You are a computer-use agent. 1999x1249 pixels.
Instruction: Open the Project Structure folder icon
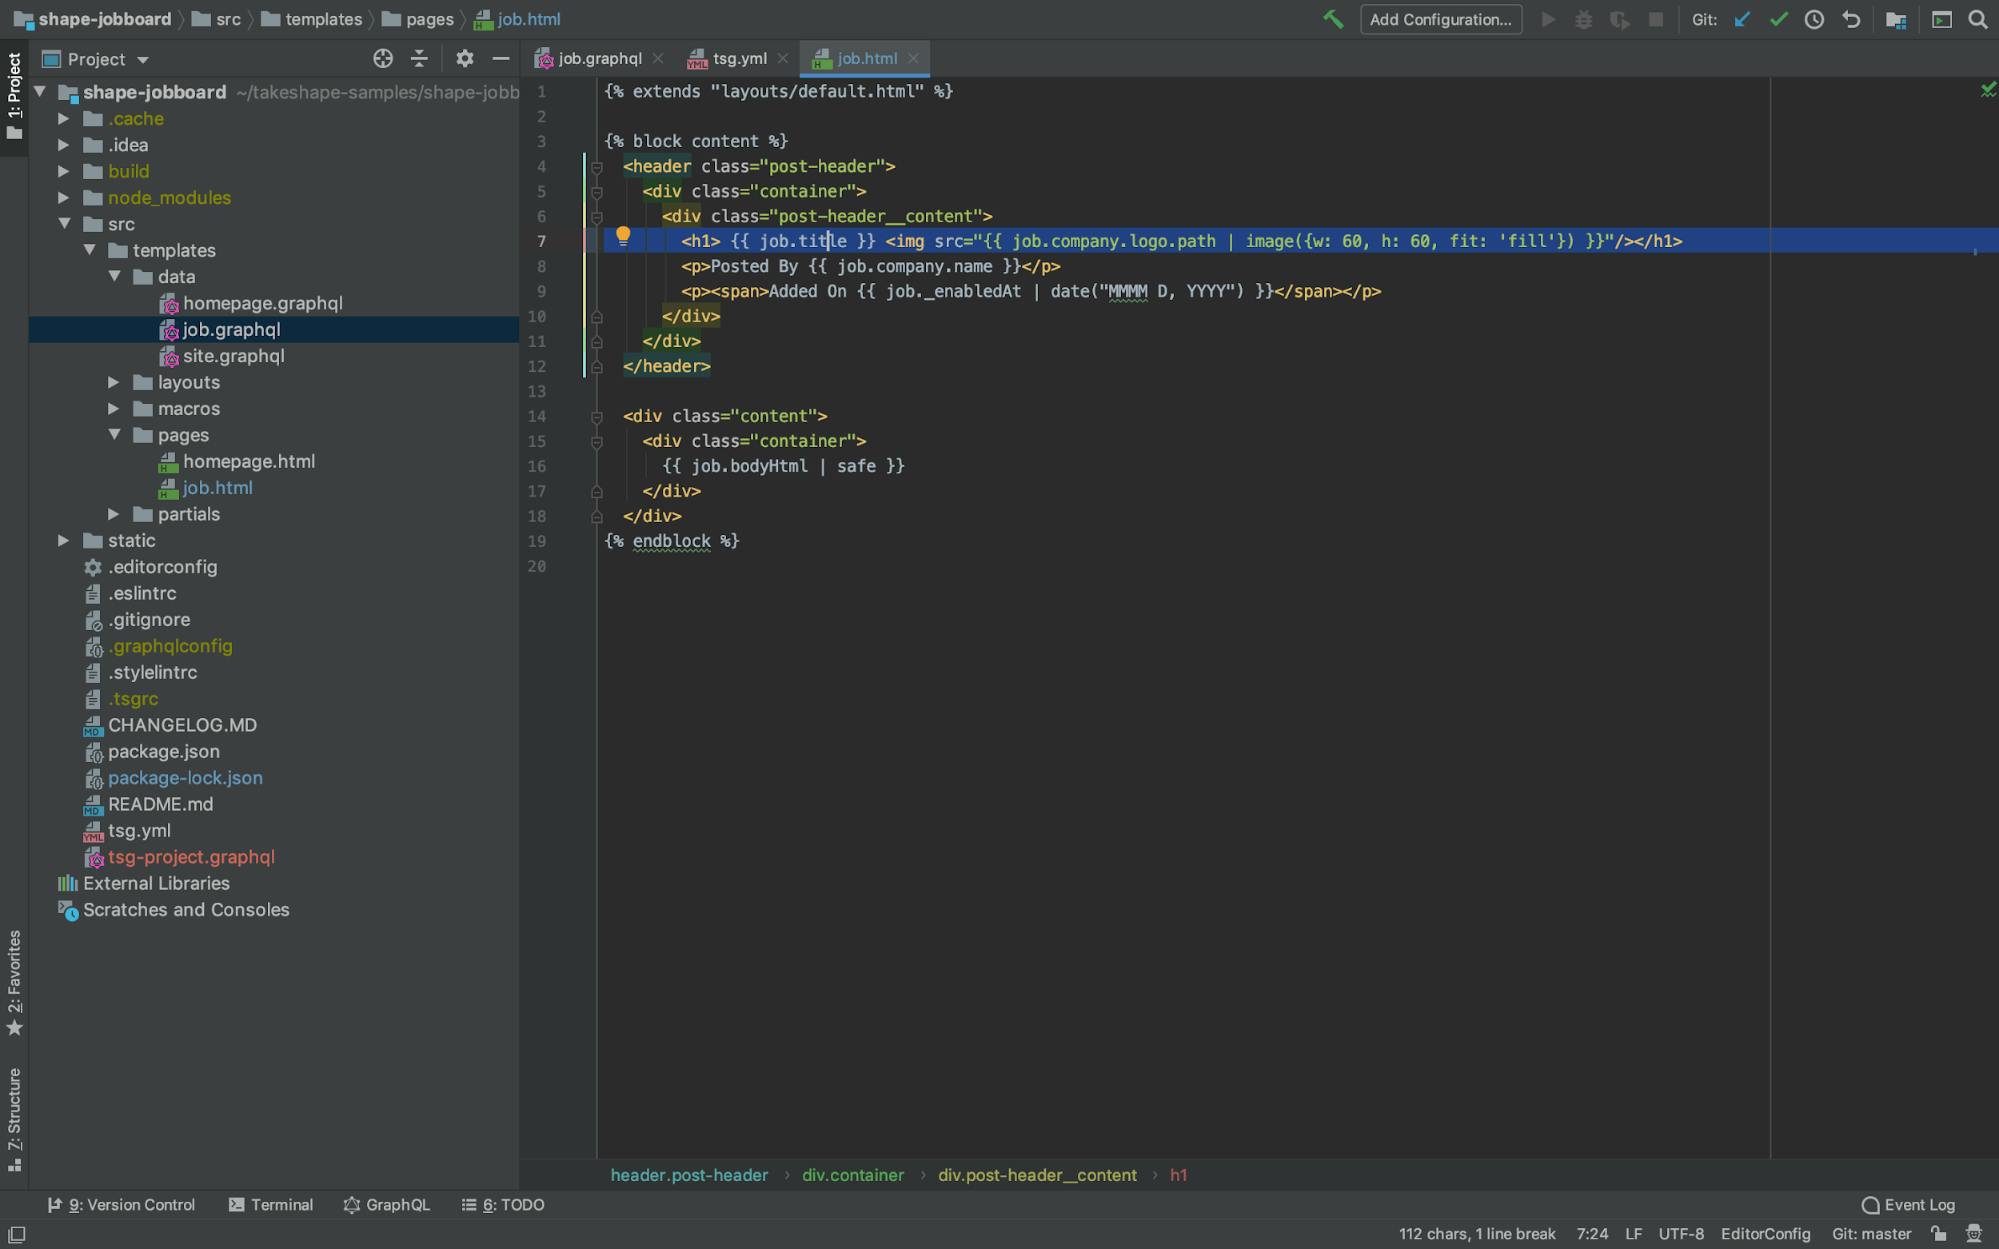pos(1895,19)
